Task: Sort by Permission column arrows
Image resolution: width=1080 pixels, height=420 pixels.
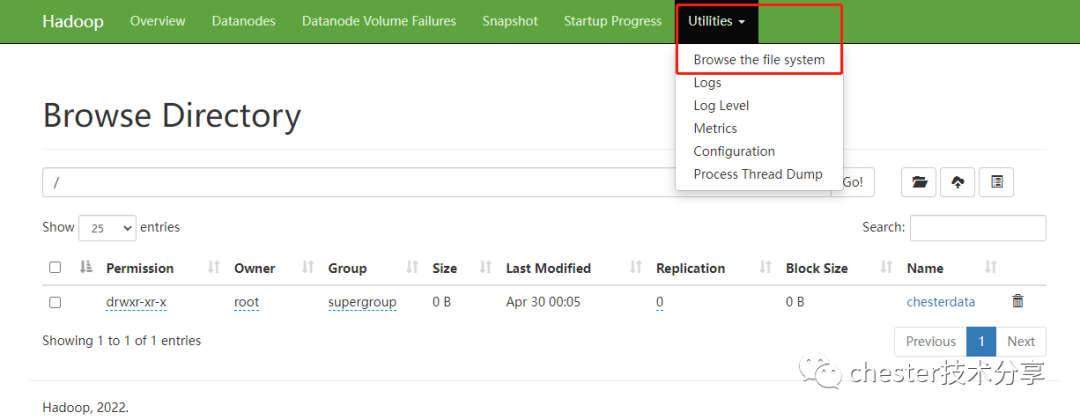Action: tap(213, 268)
